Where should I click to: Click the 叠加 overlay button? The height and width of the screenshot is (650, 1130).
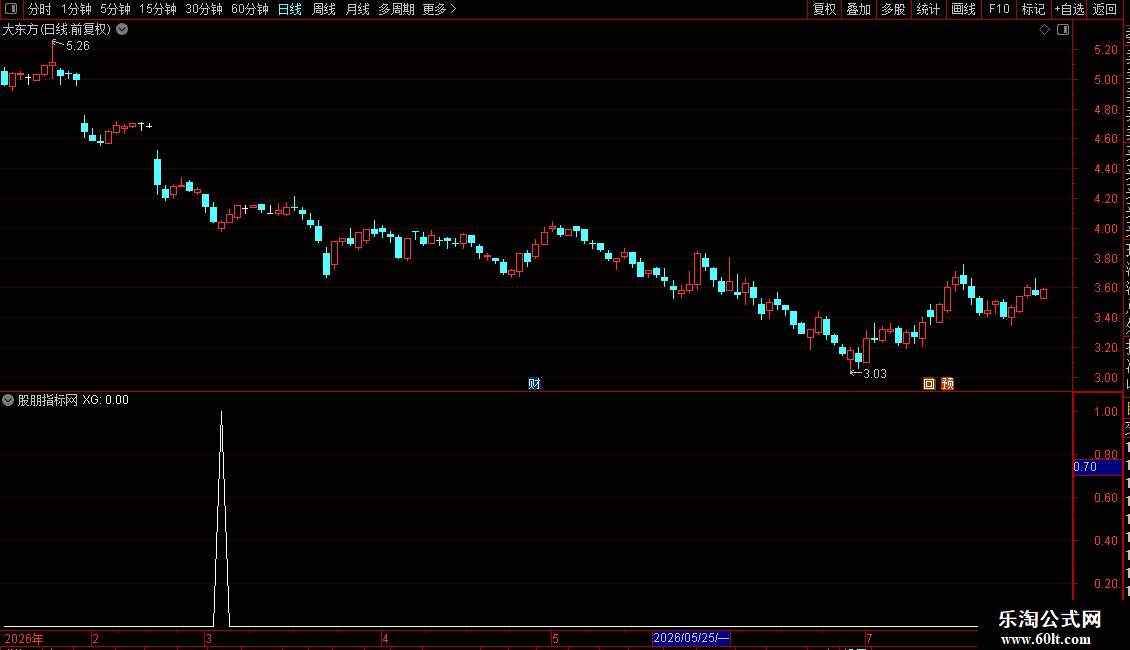[x=858, y=9]
